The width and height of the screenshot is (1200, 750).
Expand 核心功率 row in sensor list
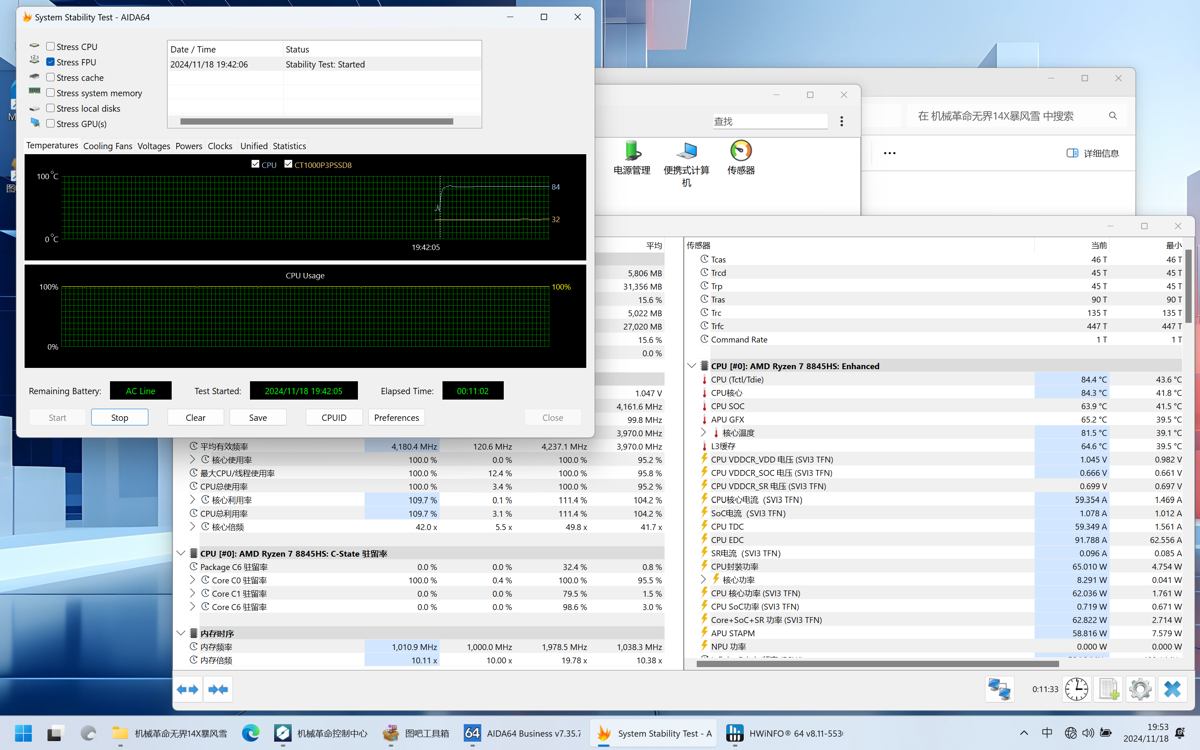point(704,580)
